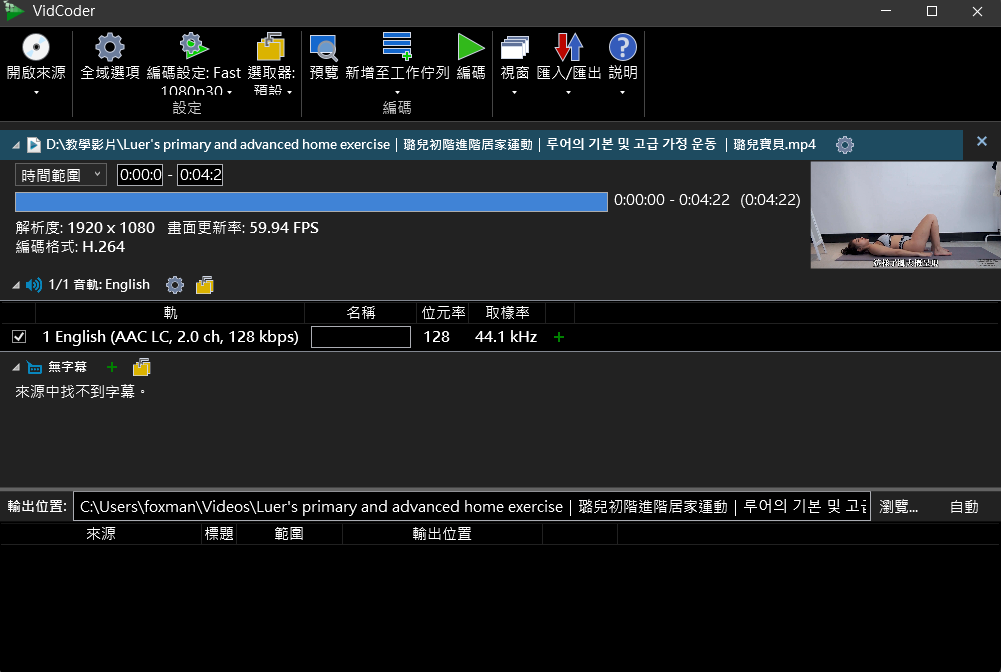Expand 視窗 dropdown arrow
This screenshot has width=1001, height=672.
pyautogui.click(x=515, y=93)
